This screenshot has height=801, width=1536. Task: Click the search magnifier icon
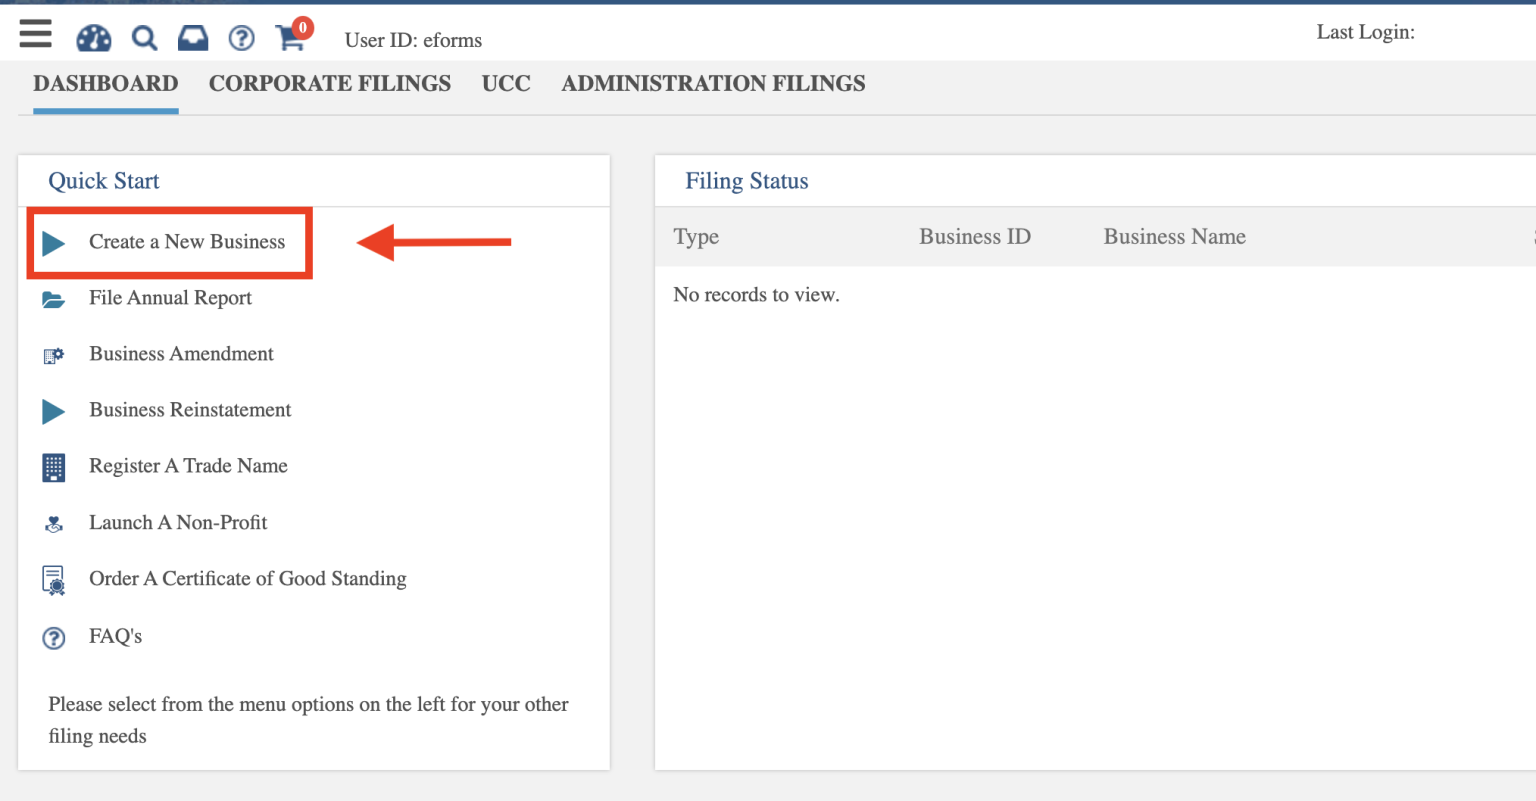click(x=145, y=39)
